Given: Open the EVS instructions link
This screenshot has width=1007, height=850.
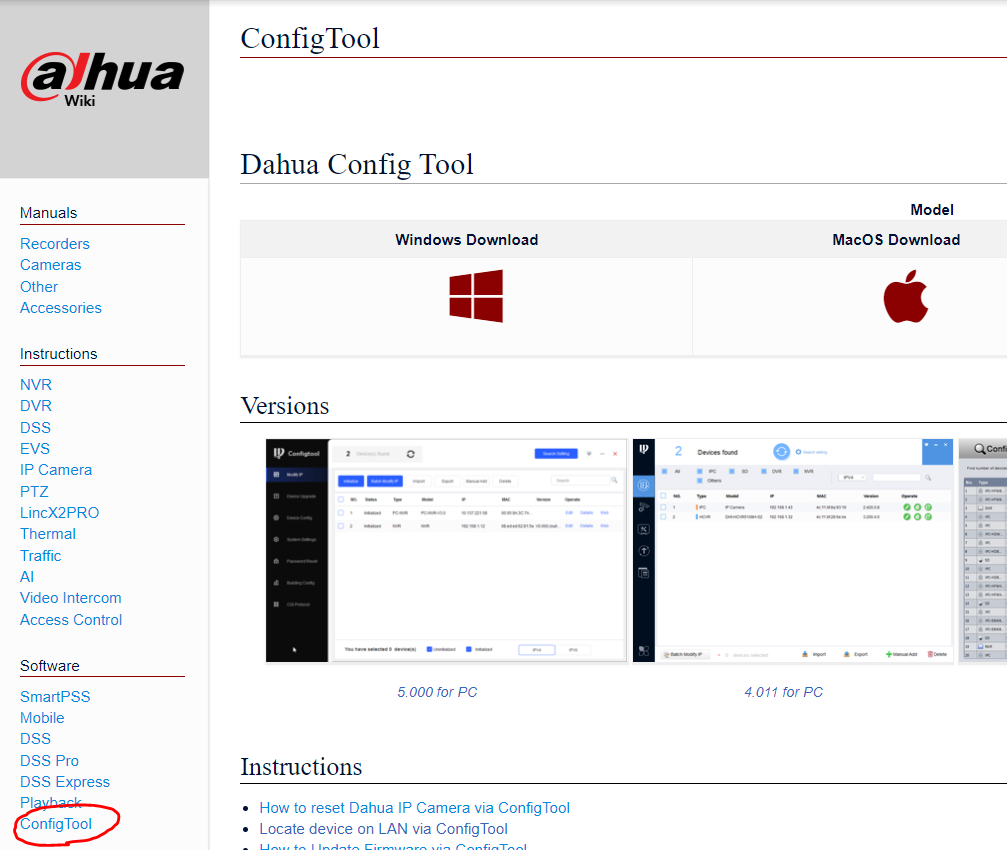Looking at the screenshot, I should pyautogui.click(x=35, y=449).
